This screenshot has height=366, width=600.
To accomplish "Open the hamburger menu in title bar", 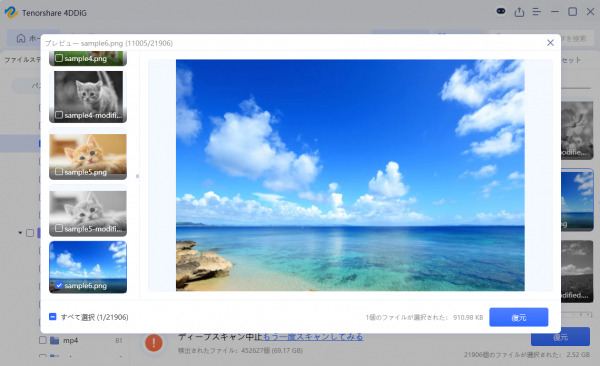I will [536, 12].
